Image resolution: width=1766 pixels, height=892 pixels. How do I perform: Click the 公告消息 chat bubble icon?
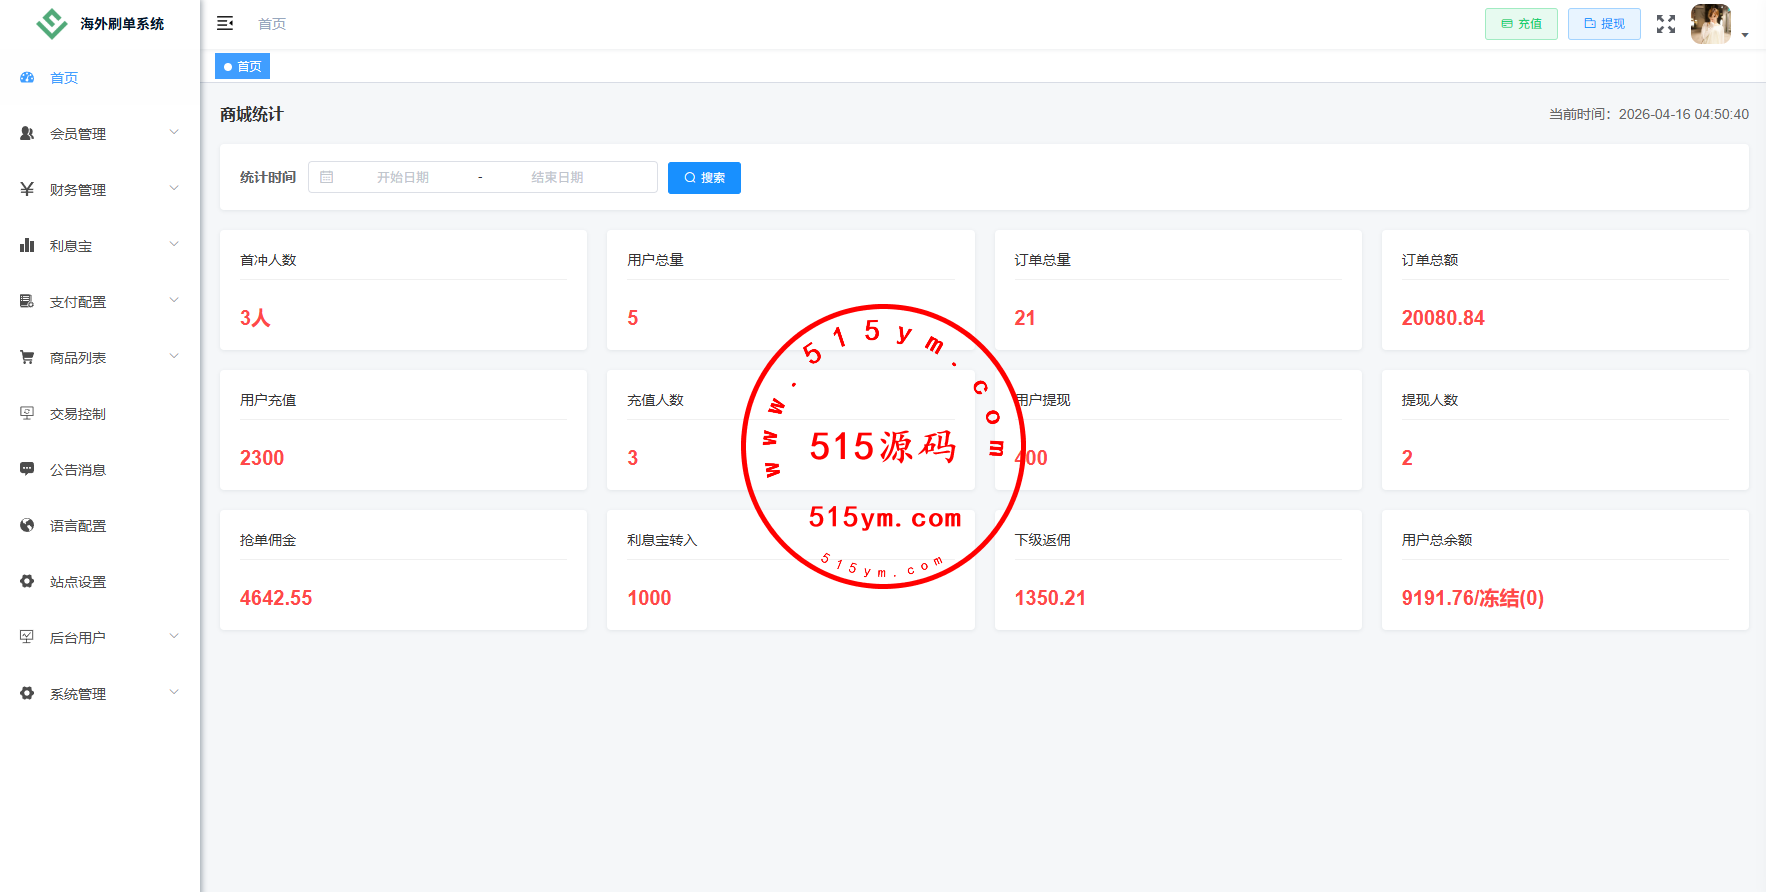[x=27, y=469]
